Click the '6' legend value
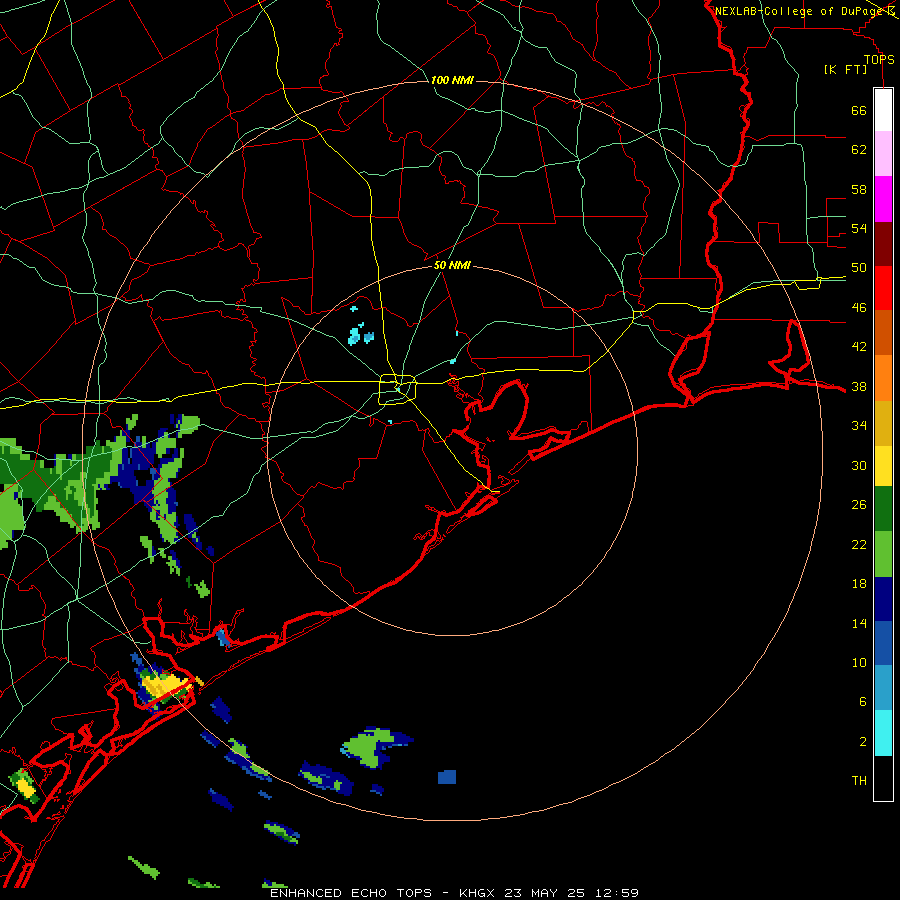 coord(863,702)
